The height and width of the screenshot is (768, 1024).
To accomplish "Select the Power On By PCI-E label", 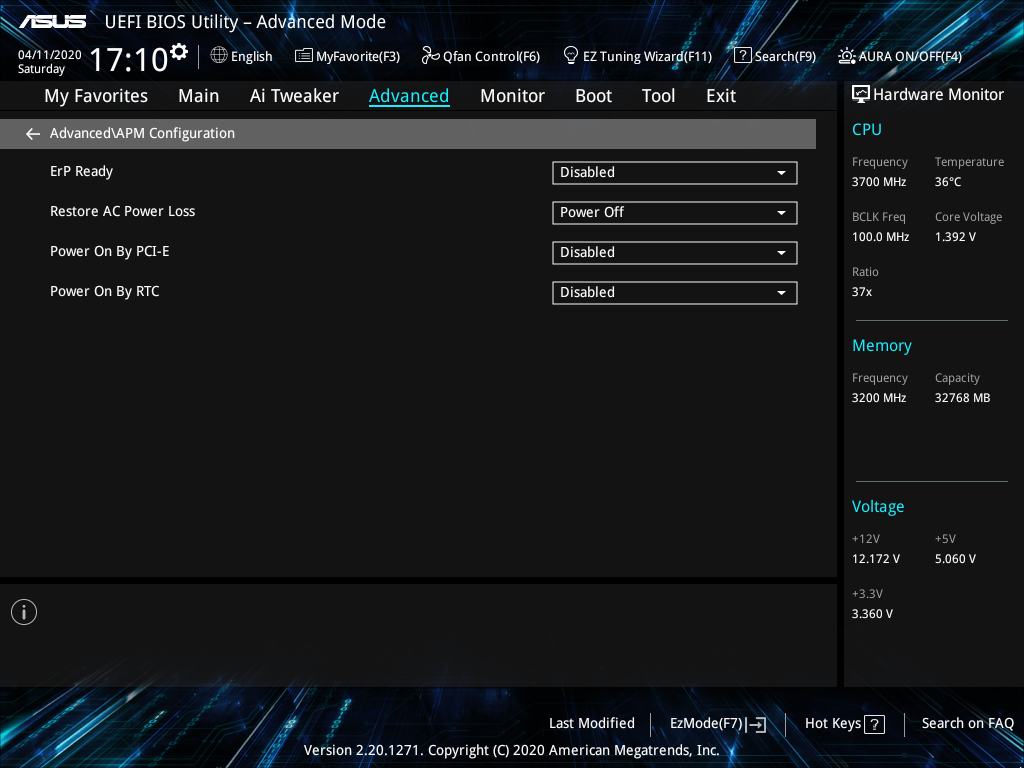I will coord(110,251).
